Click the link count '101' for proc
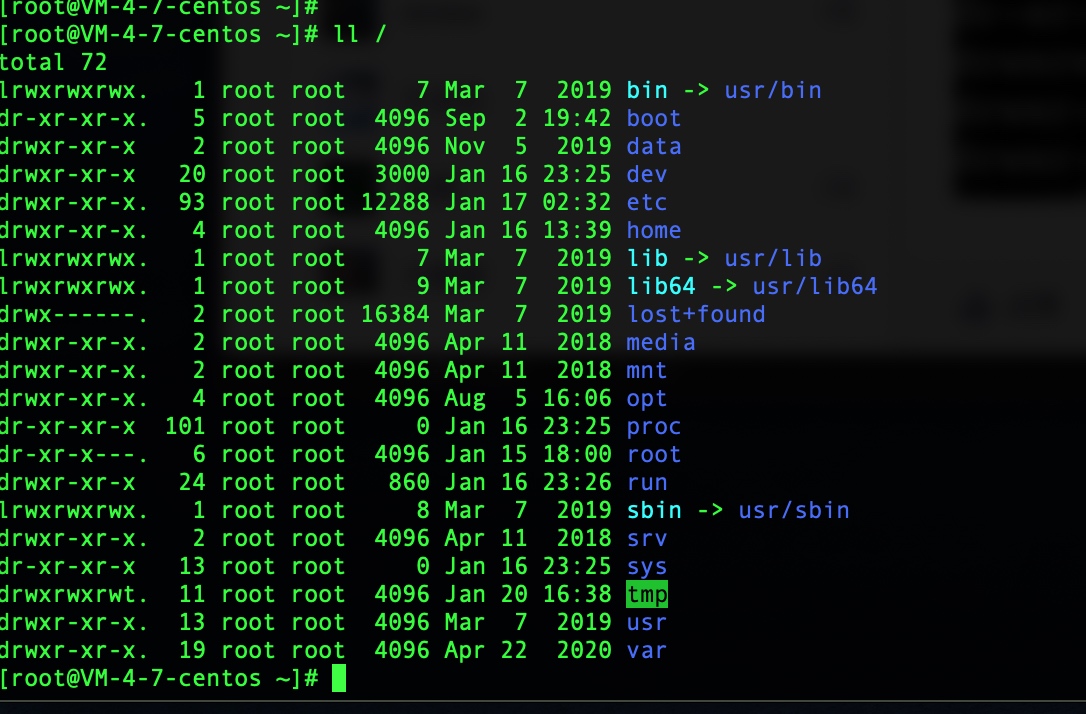 185,426
